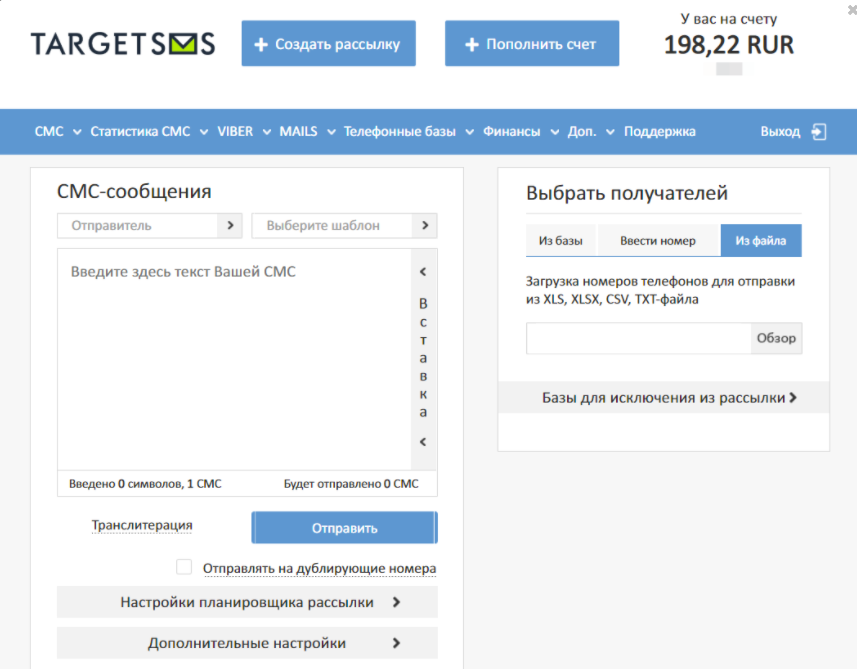The image size is (857, 669).
Task: Expand "Настройки планировщика рассылки"
Action: (247, 602)
